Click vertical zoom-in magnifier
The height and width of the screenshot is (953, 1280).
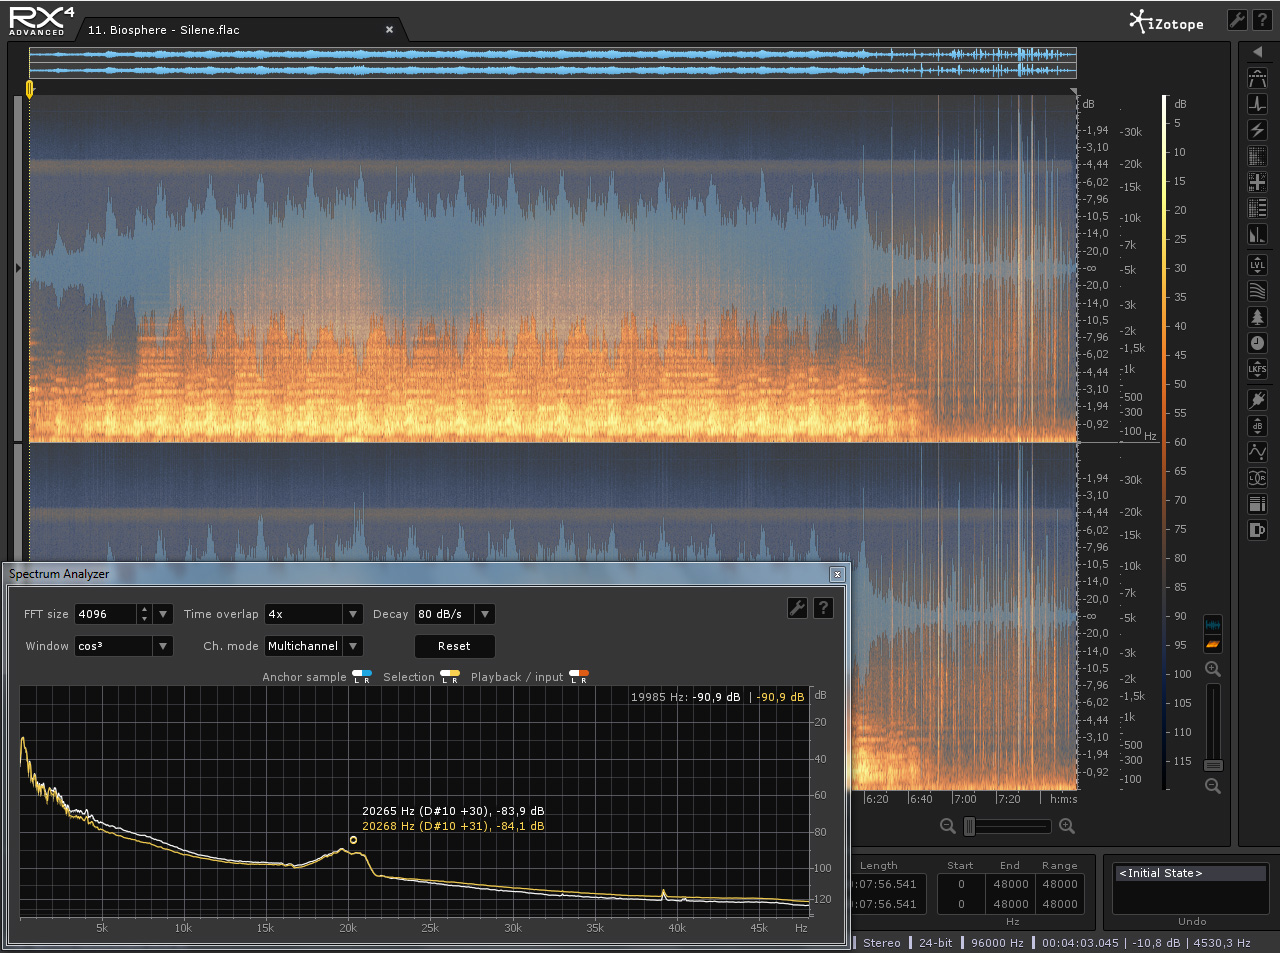1213,669
